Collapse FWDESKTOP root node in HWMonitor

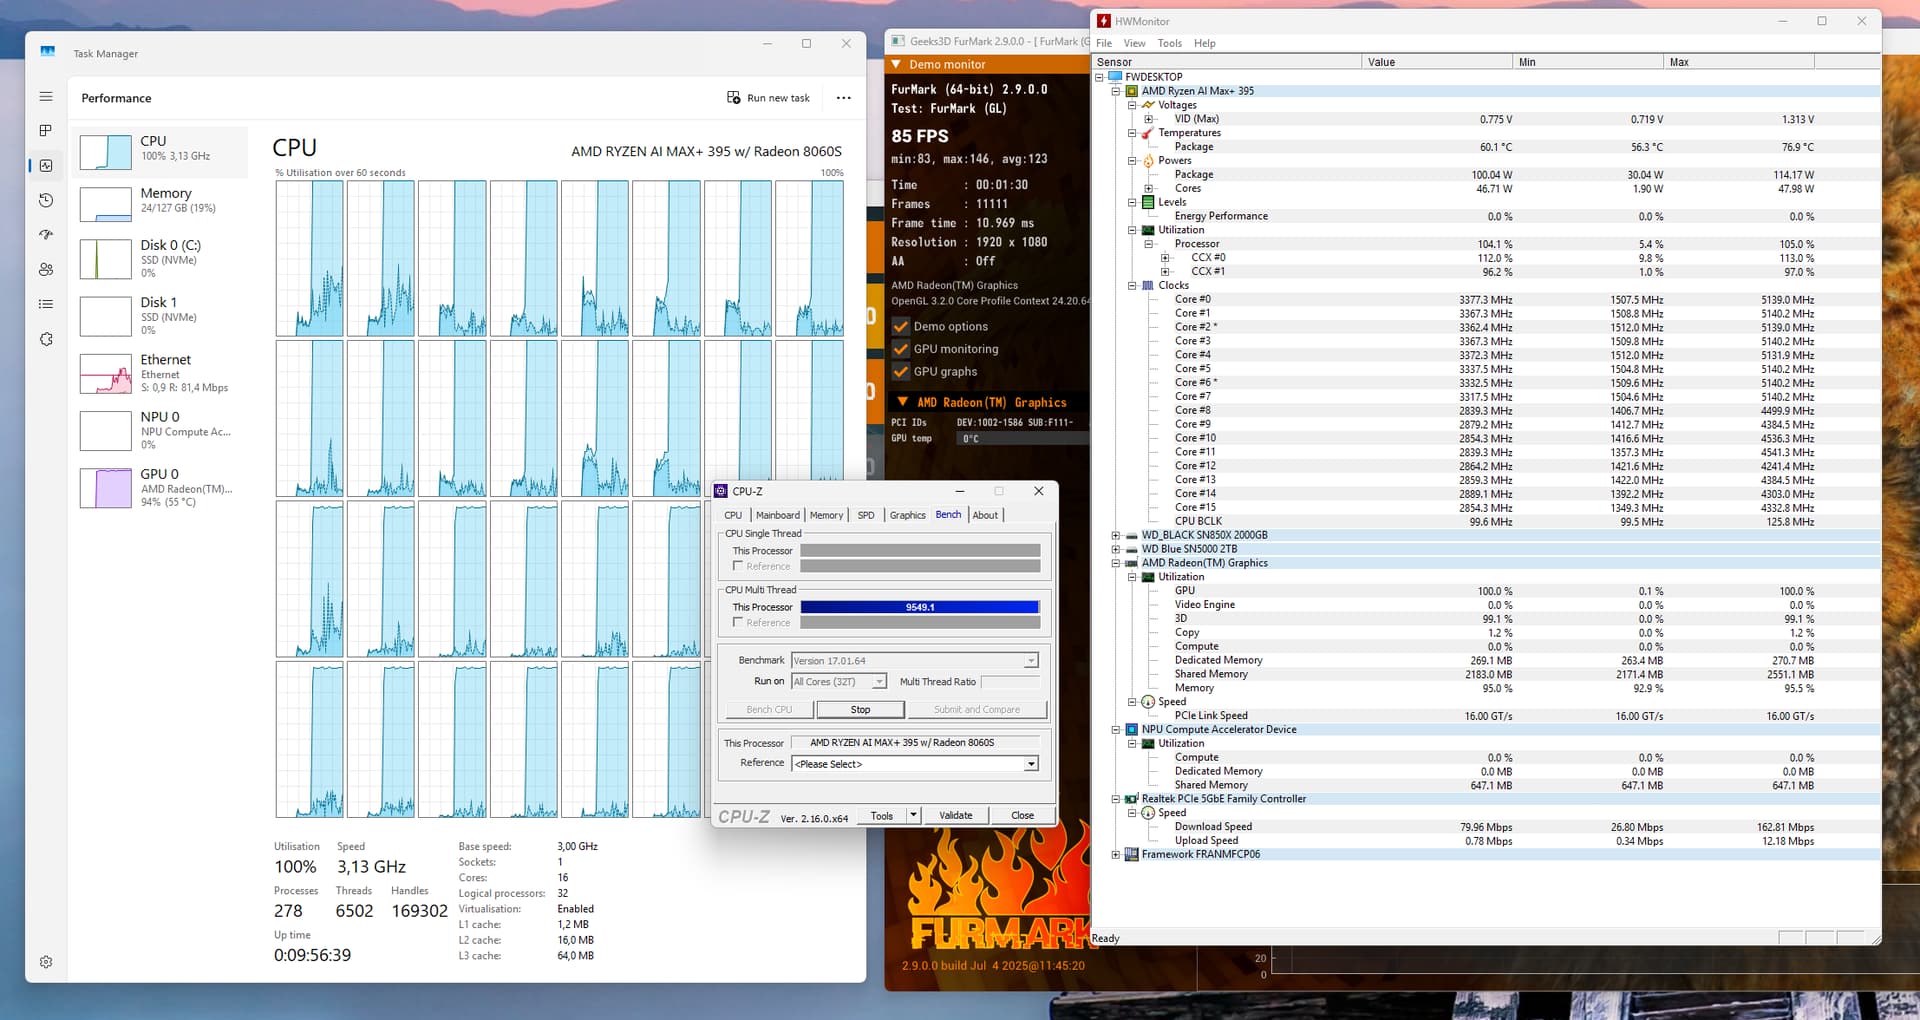point(1099,77)
